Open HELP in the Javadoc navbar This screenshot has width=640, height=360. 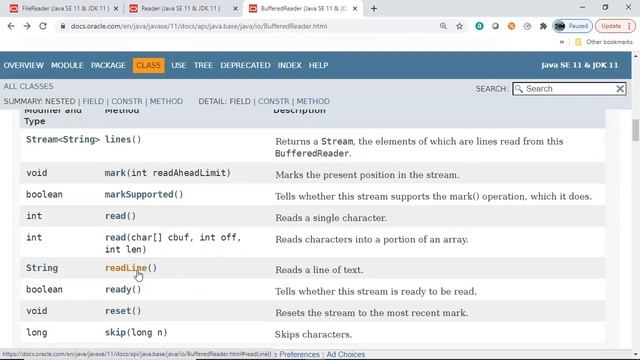[318, 65]
